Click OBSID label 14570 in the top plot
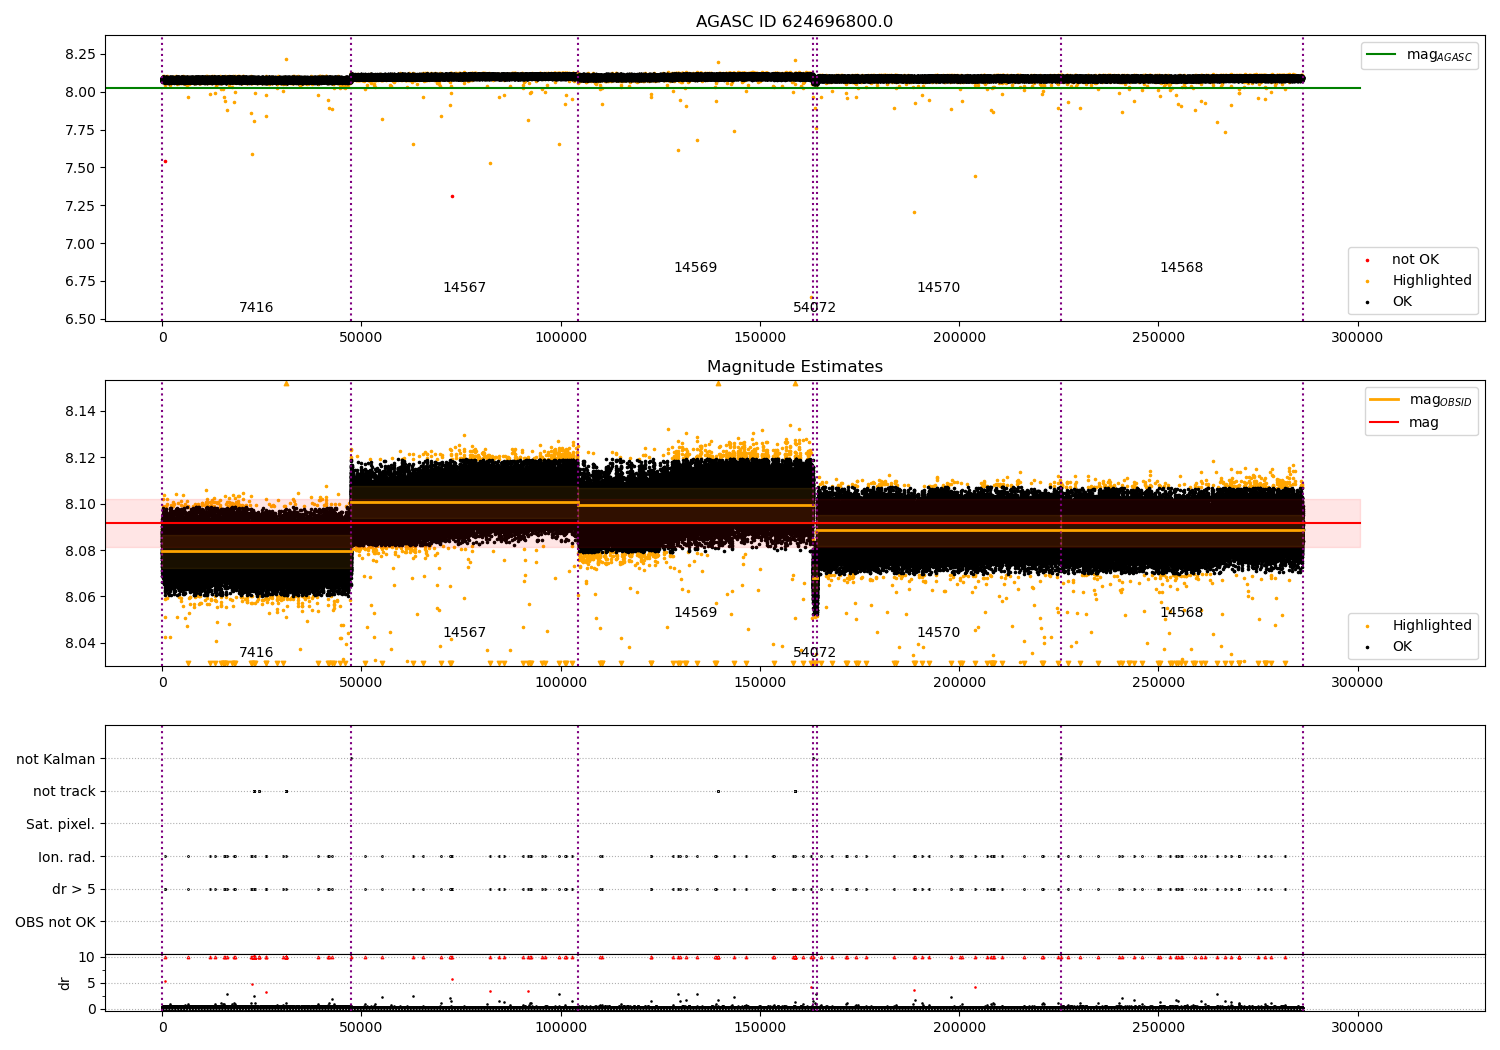This screenshot has width=1500, height=1050. point(938,288)
